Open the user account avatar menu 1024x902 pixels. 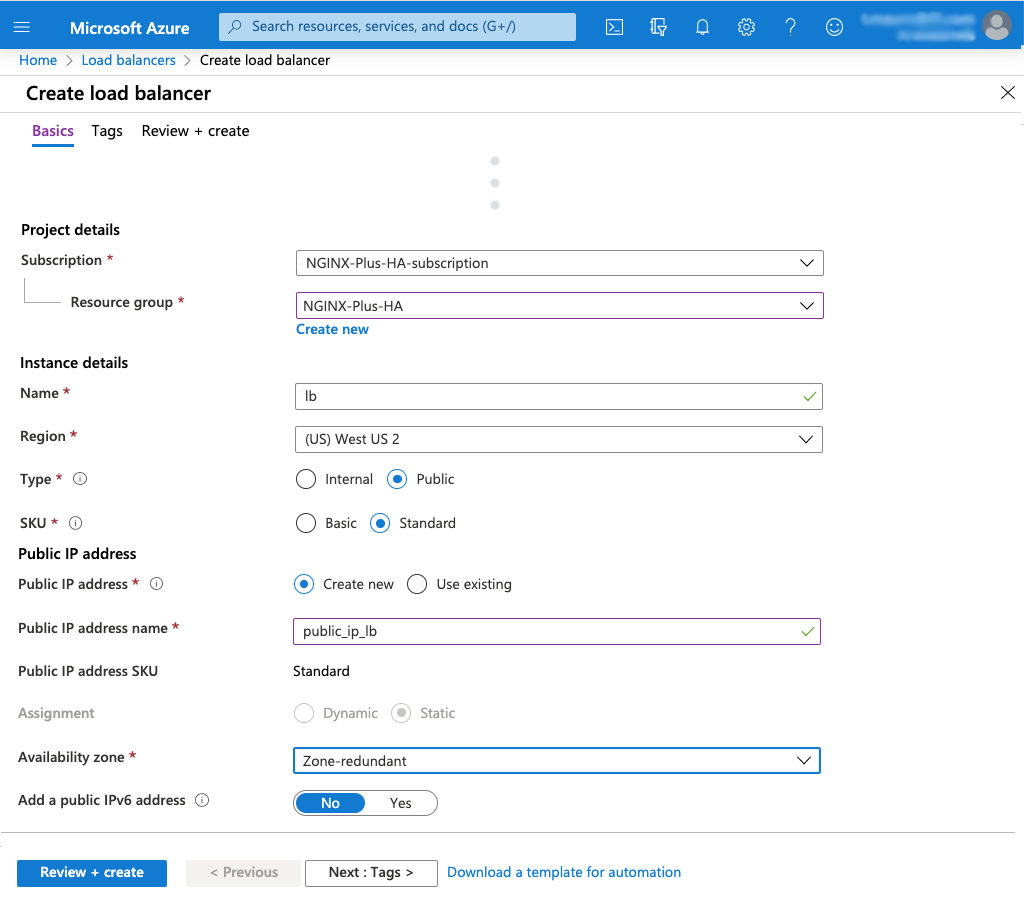click(996, 26)
